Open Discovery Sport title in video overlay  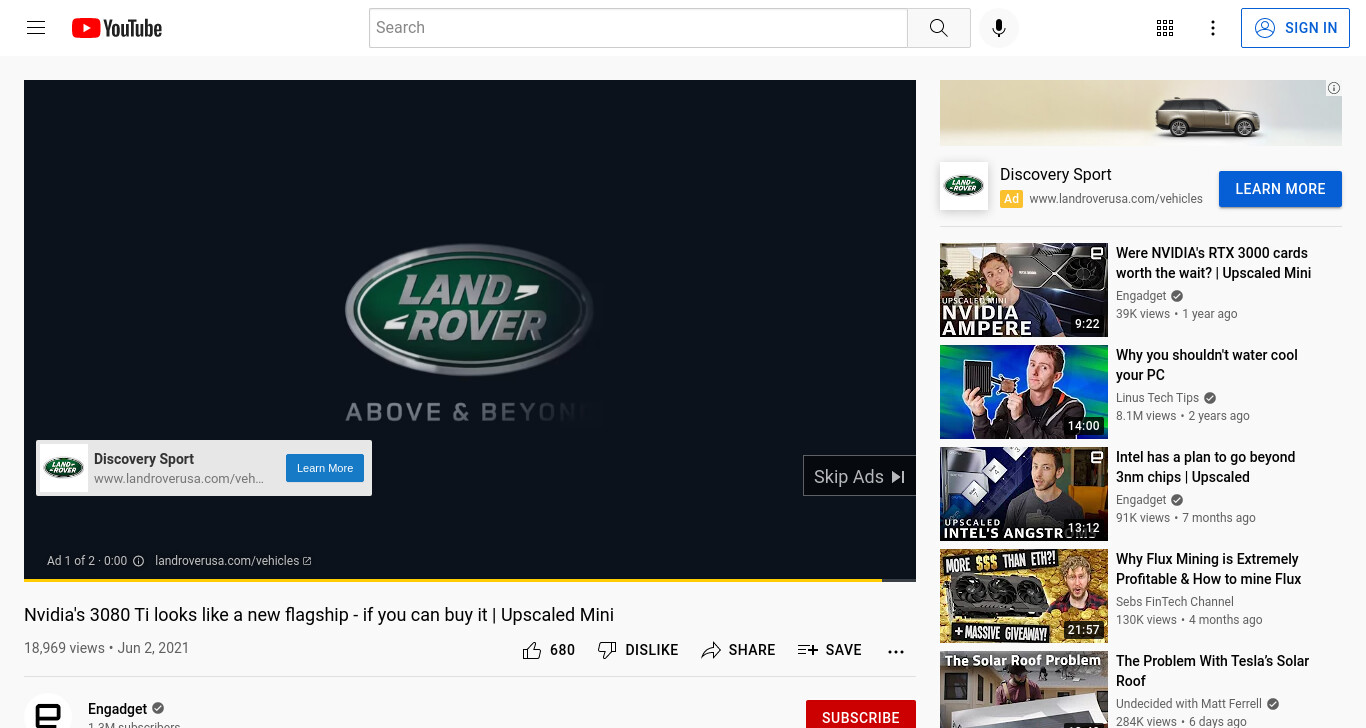(x=144, y=459)
